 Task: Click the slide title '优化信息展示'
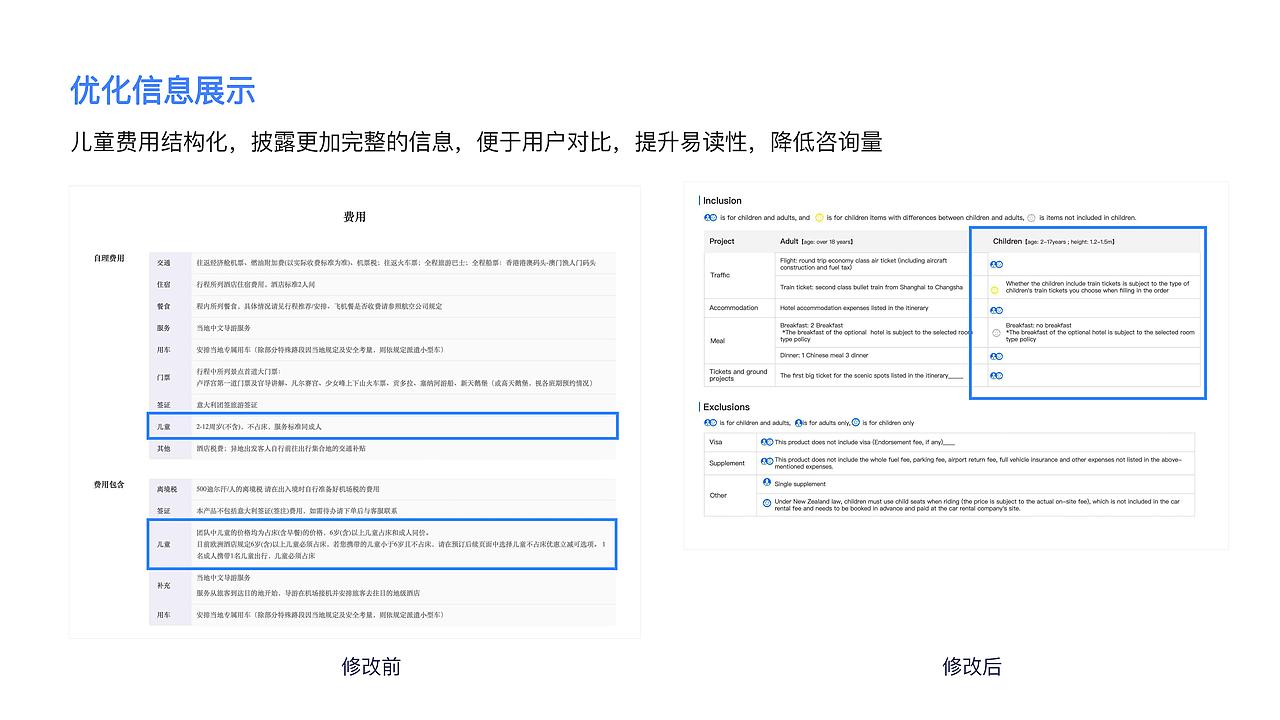(x=163, y=91)
